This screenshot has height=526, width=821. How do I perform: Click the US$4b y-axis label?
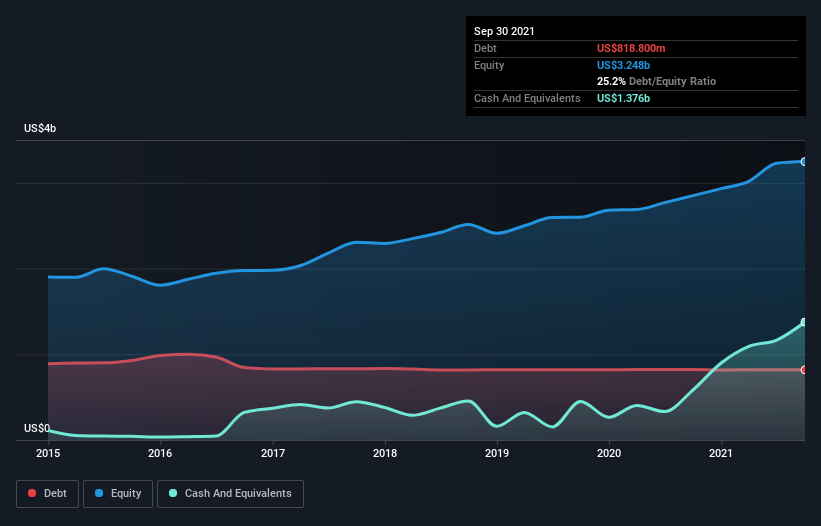point(40,128)
